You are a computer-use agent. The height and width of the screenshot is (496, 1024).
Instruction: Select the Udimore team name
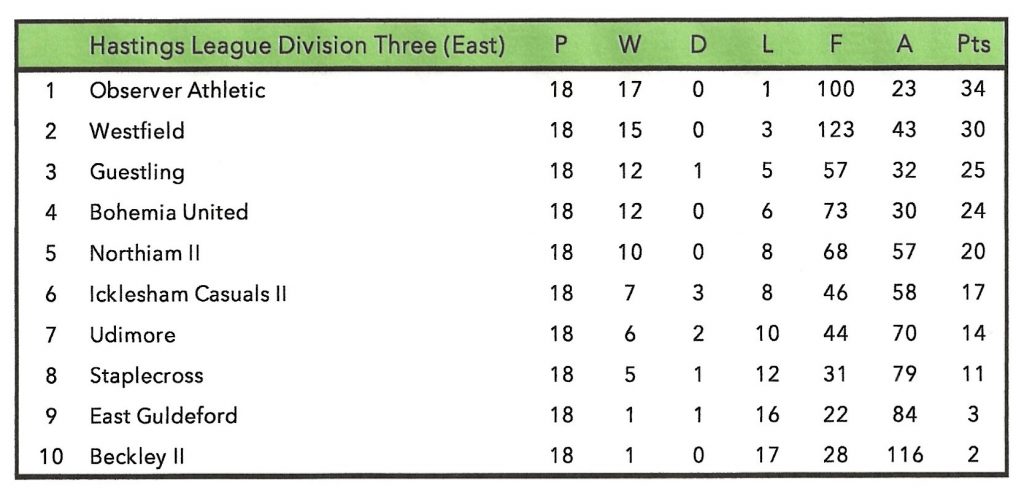click(132, 335)
